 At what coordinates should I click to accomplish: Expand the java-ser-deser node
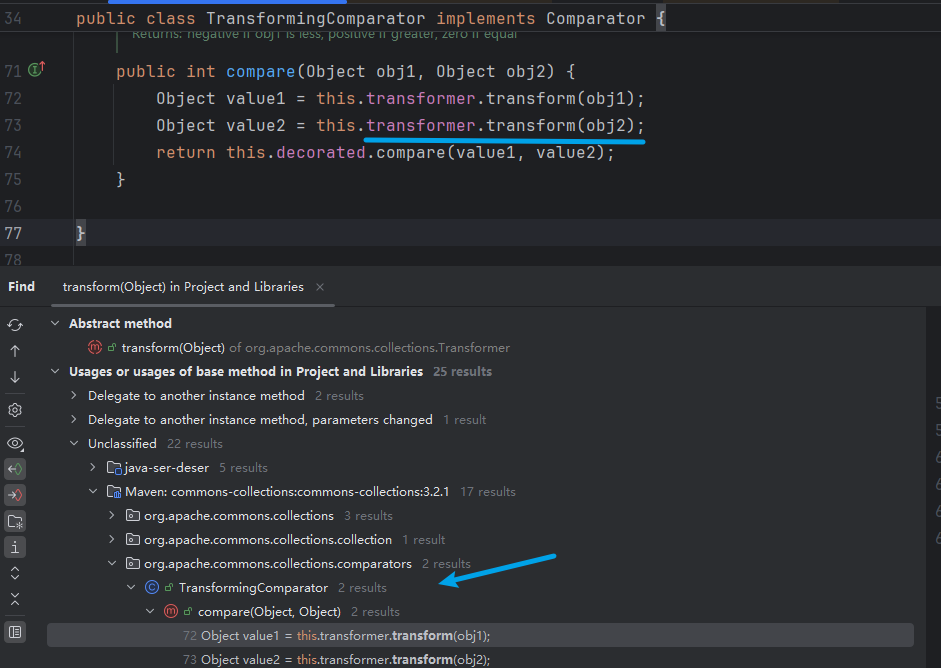click(x=93, y=468)
